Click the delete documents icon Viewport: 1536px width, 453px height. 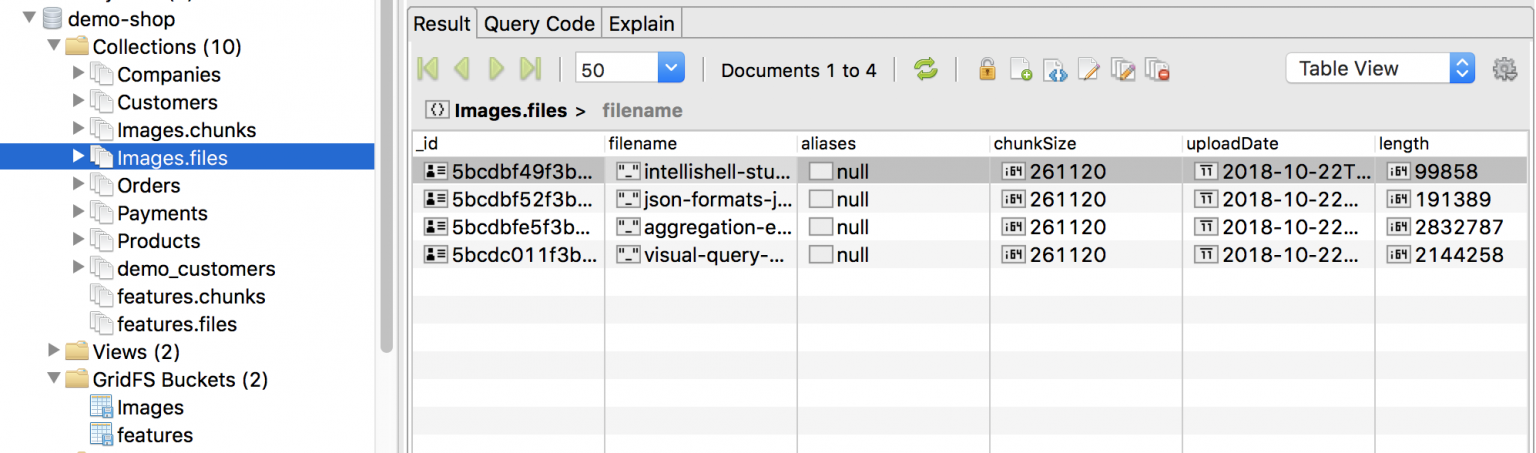pyautogui.click(x=1157, y=69)
